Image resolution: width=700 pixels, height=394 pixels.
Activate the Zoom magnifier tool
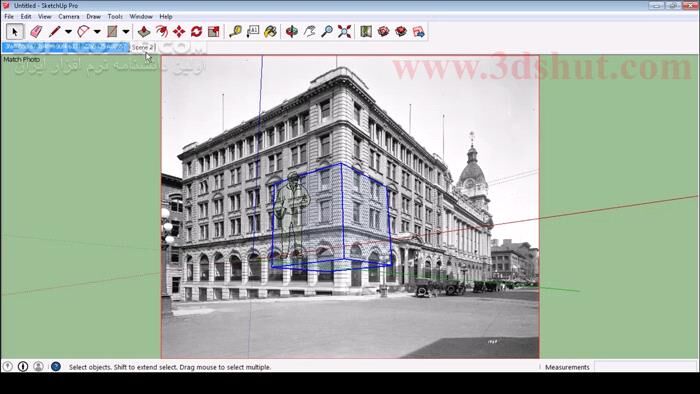tap(327, 32)
